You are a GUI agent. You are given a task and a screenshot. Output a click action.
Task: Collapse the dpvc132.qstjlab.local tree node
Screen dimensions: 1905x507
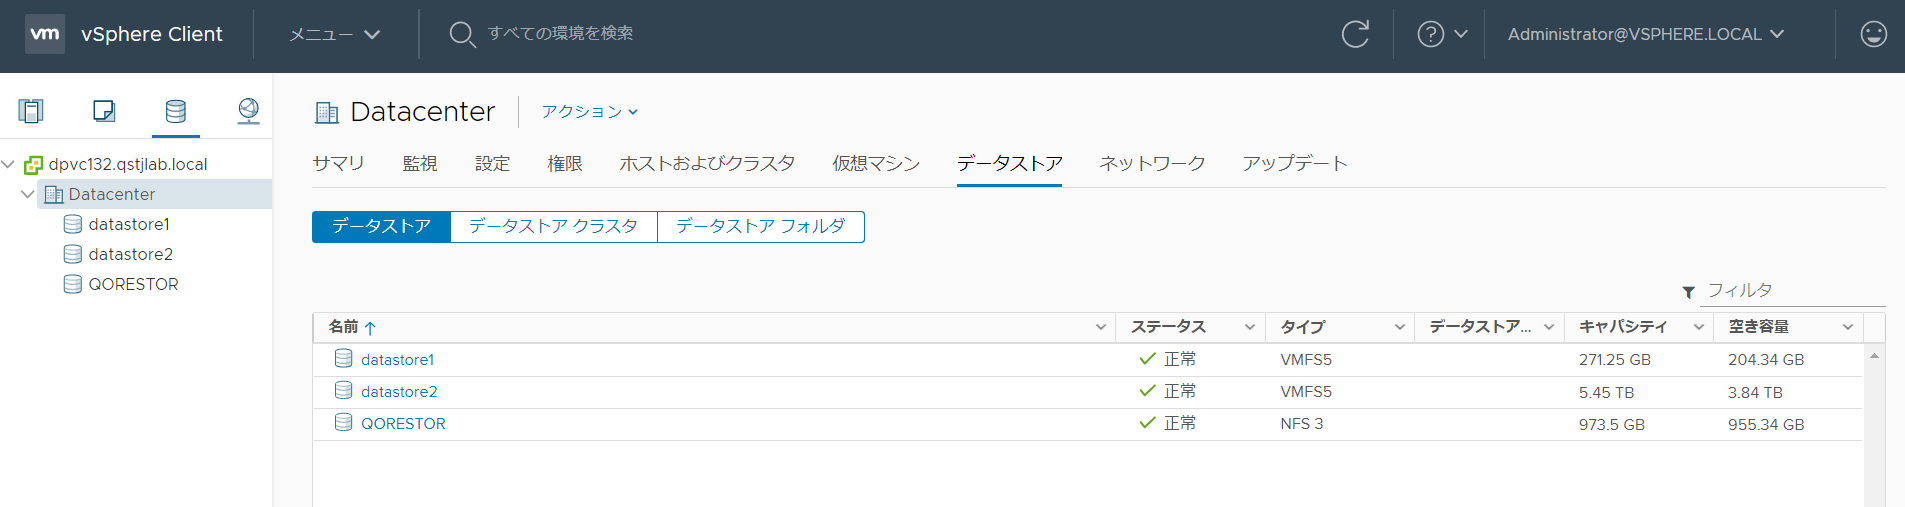click(x=8, y=164)
